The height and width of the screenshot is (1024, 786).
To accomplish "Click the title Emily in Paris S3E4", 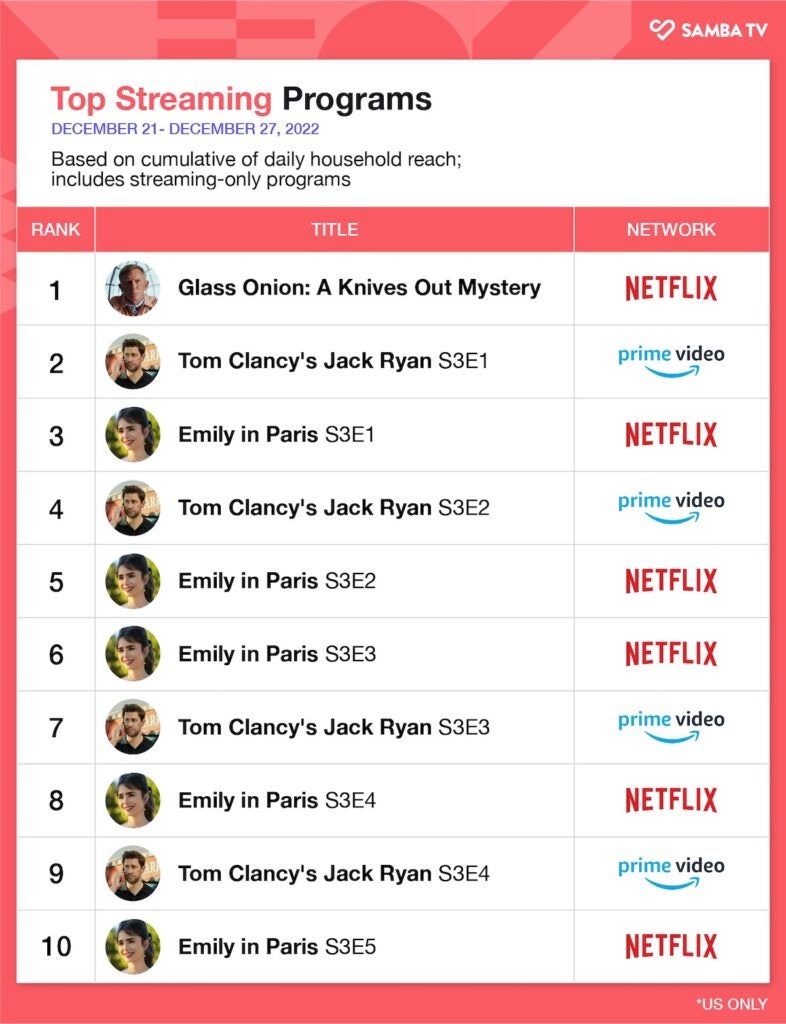I will 277,800.
